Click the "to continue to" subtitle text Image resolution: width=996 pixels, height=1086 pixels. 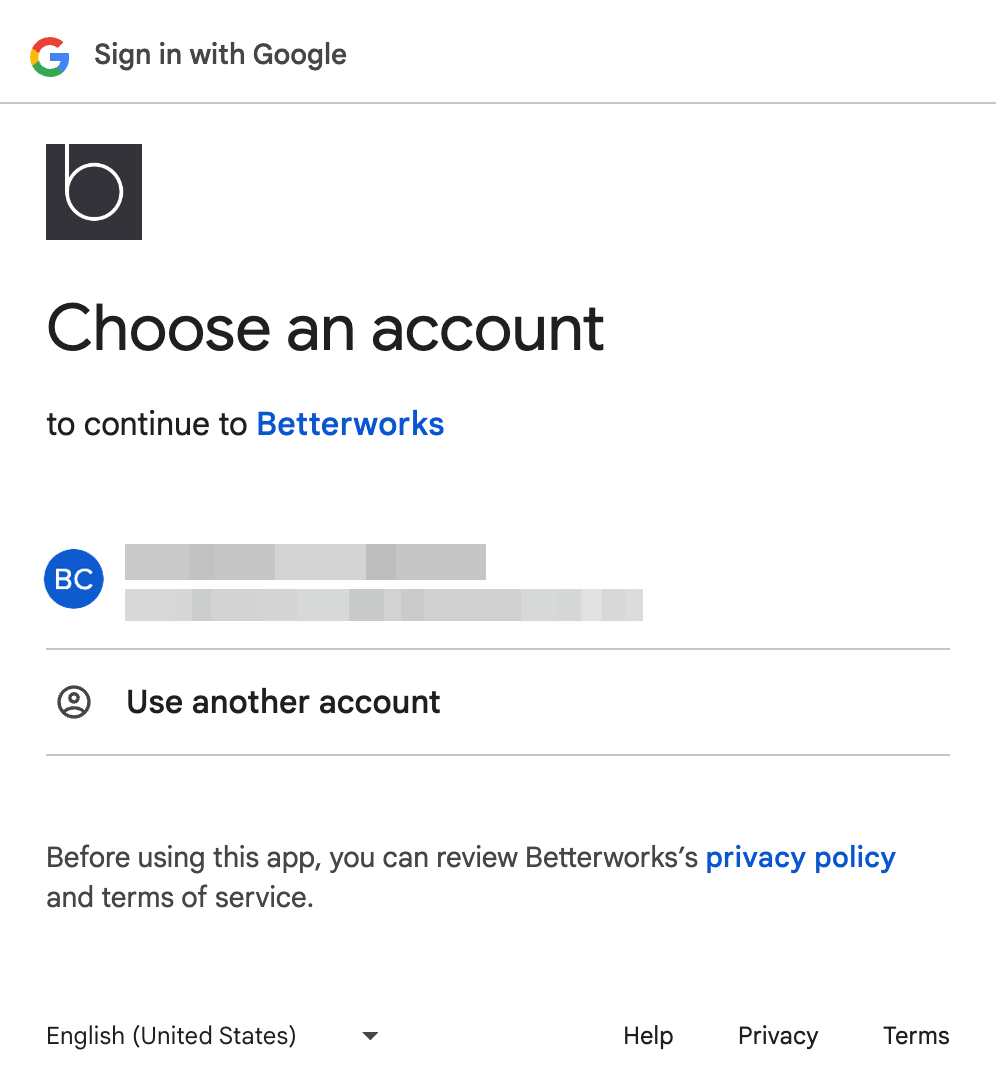point(148,424)
